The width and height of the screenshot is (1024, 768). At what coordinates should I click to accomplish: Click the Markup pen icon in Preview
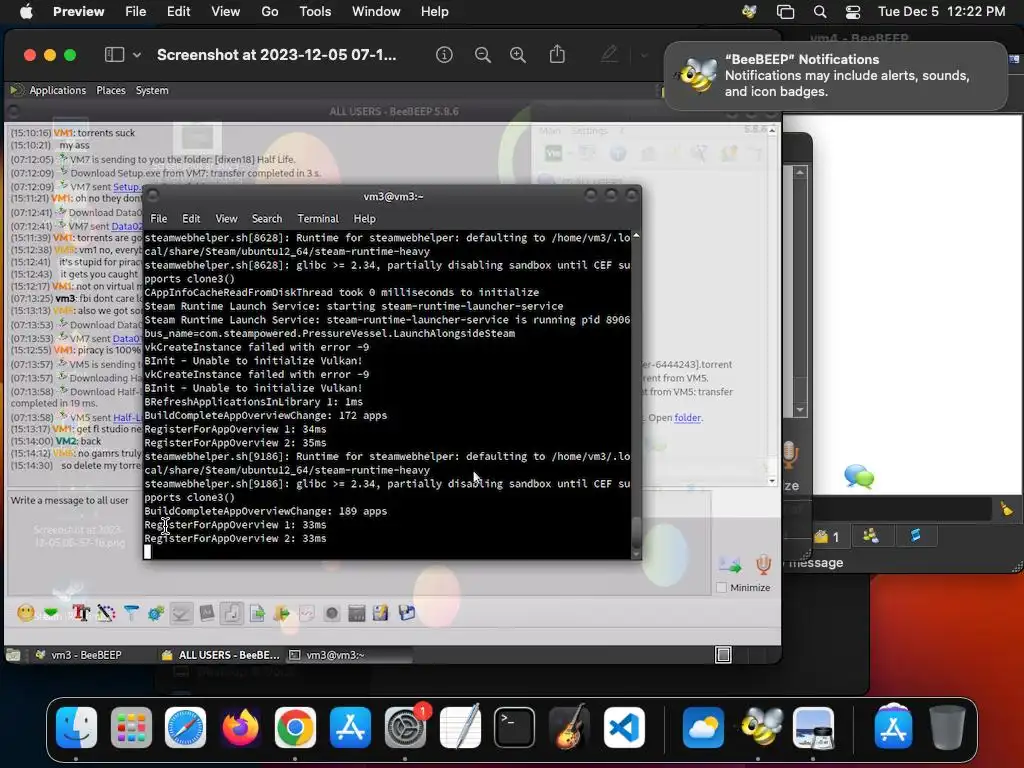(609, 54)
